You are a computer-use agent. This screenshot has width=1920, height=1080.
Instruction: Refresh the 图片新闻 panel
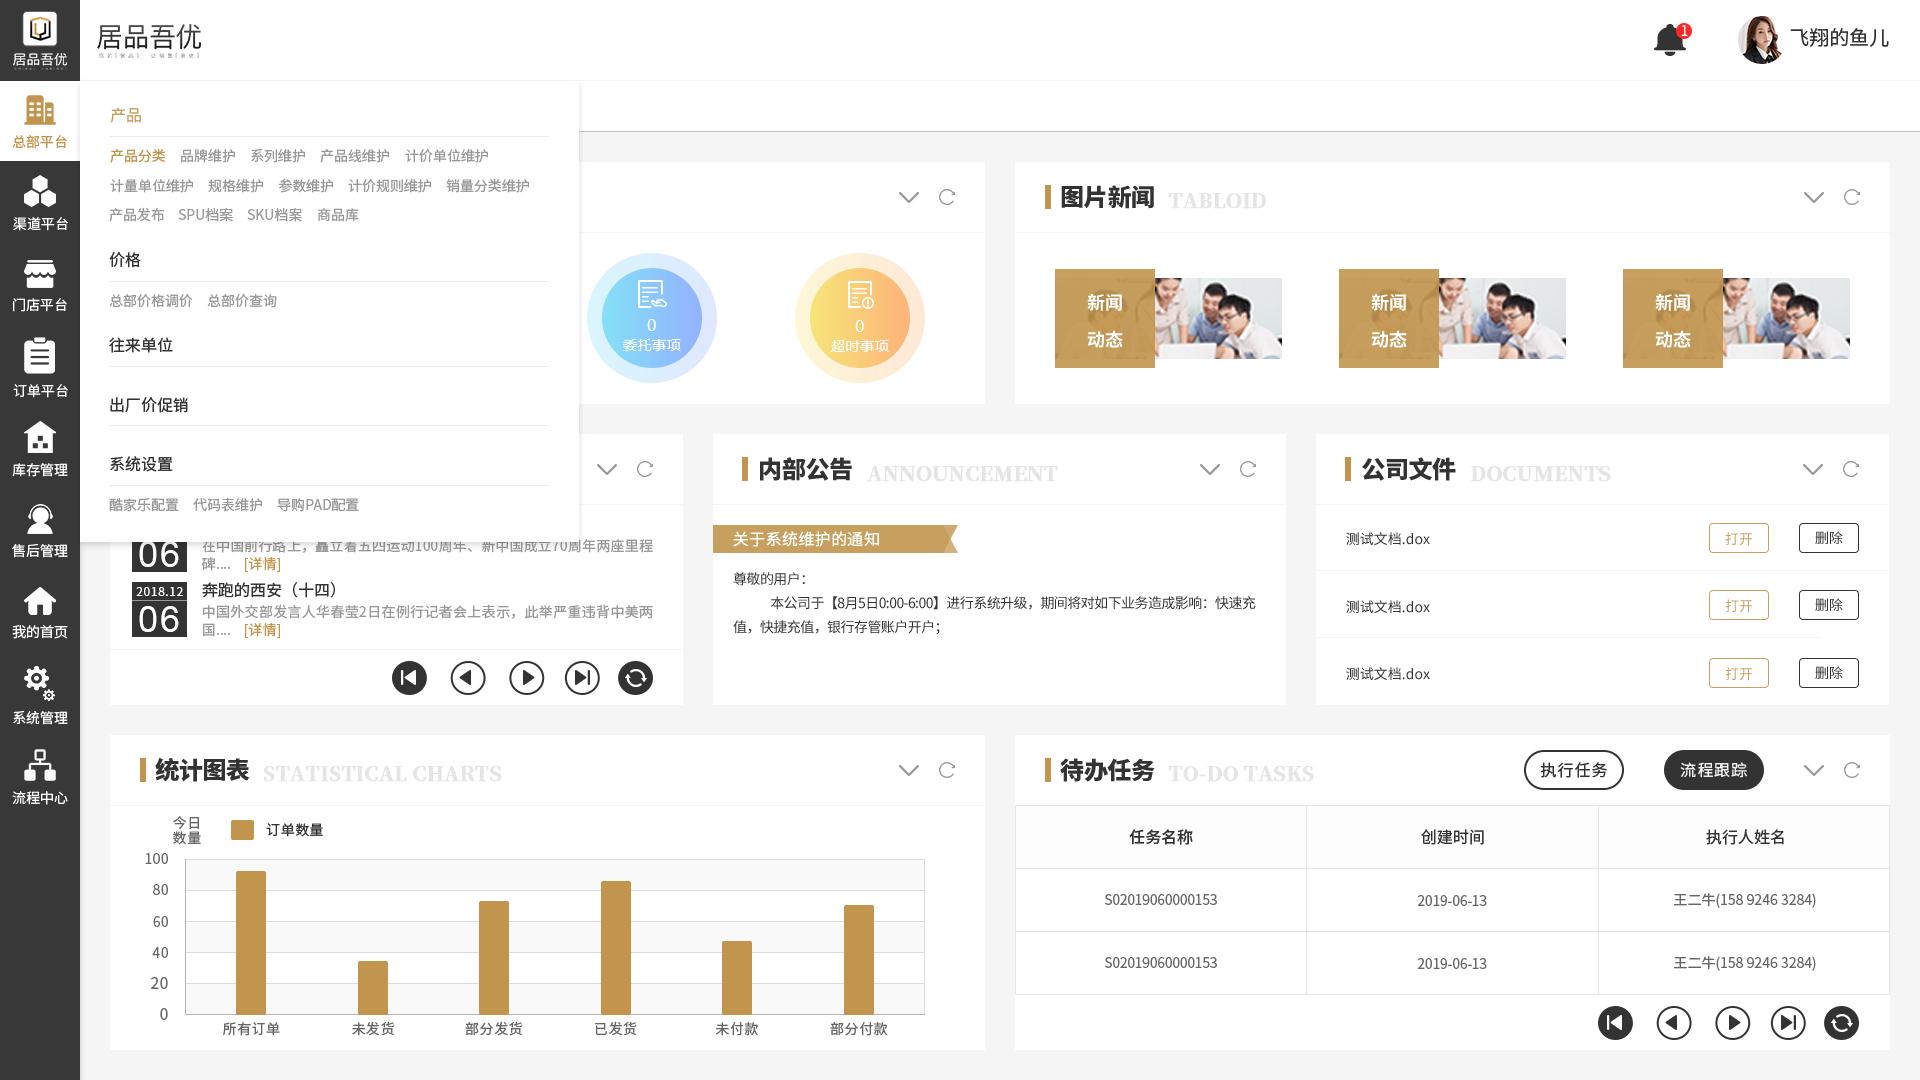(1852, 198)
